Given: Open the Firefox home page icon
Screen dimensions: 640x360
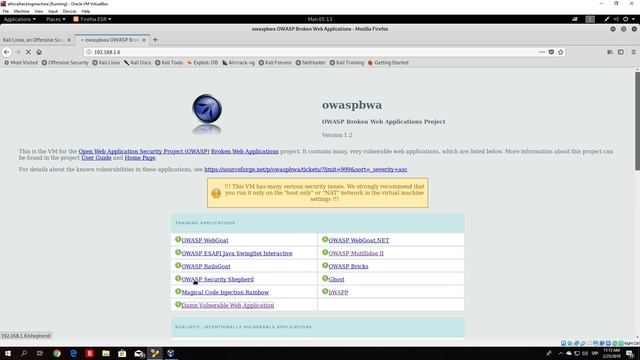Looking at the screenshot, I should [39, 52].
